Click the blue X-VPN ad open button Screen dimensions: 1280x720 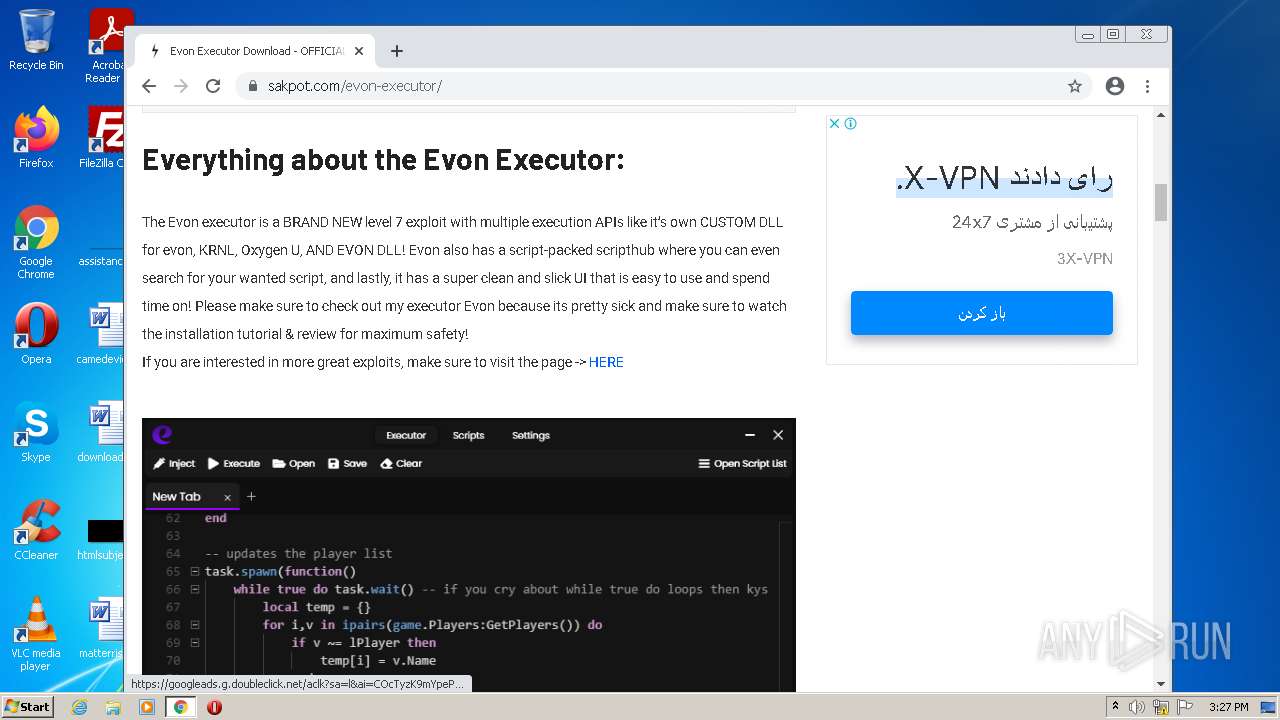click(982, 313)
